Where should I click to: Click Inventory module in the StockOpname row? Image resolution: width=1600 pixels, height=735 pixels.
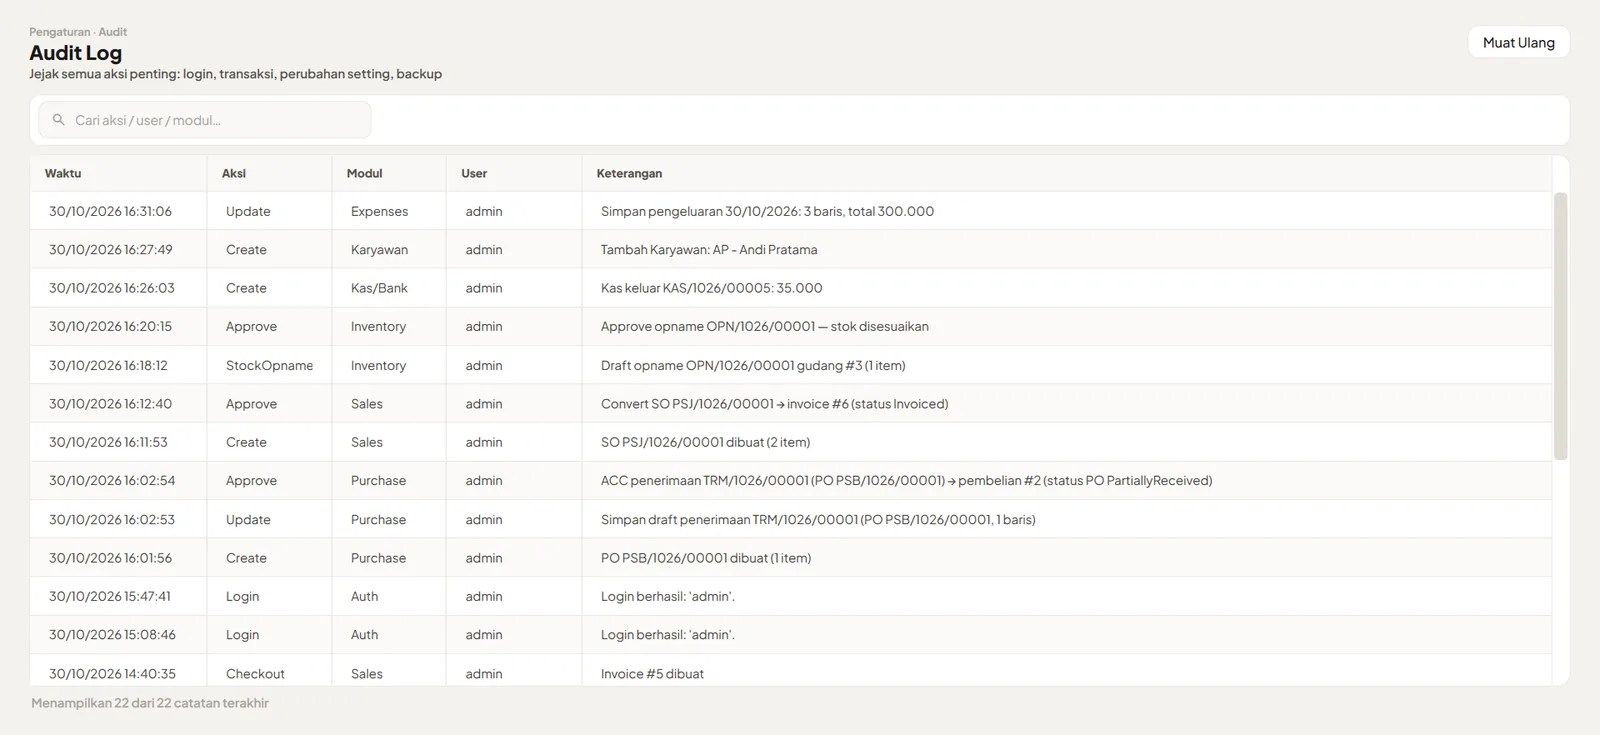tap(378, 365)
